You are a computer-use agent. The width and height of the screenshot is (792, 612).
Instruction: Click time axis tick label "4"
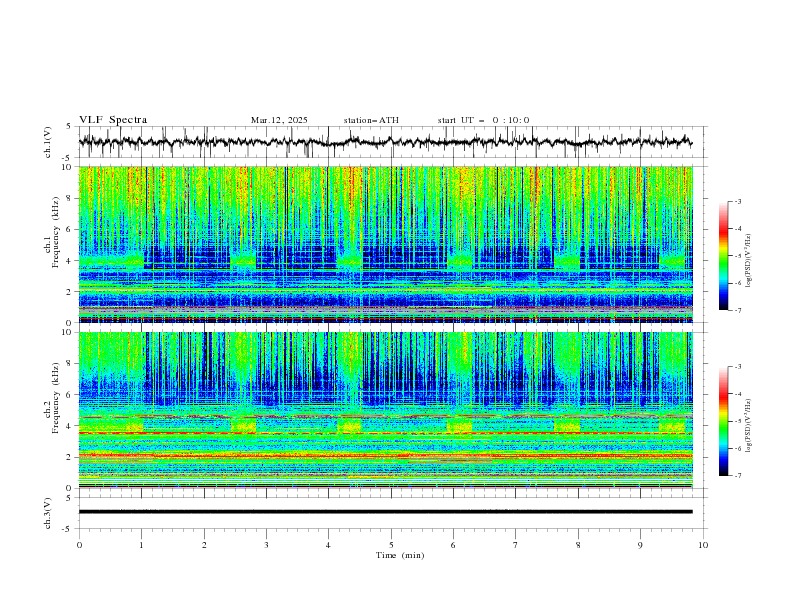329,545
